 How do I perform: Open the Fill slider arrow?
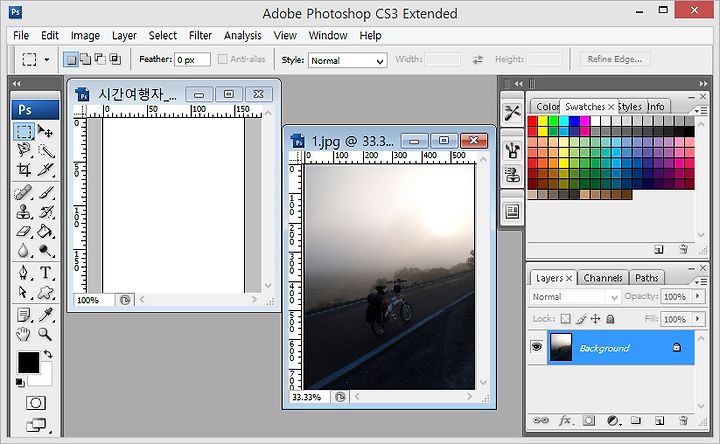(x=698, y=319)
